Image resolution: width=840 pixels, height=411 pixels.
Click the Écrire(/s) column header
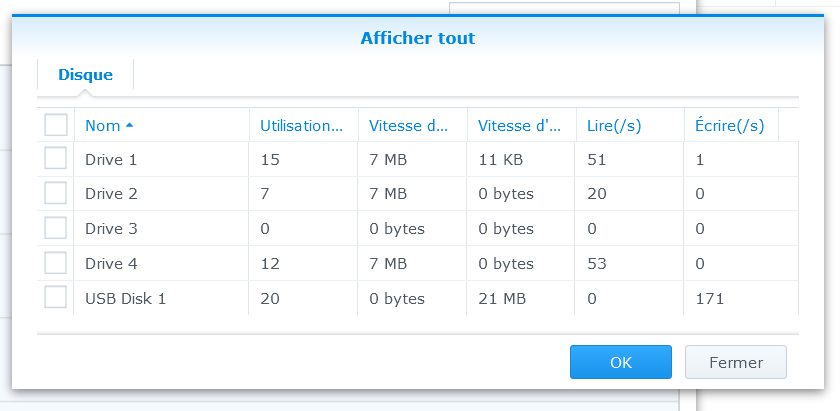coord(729,125)
